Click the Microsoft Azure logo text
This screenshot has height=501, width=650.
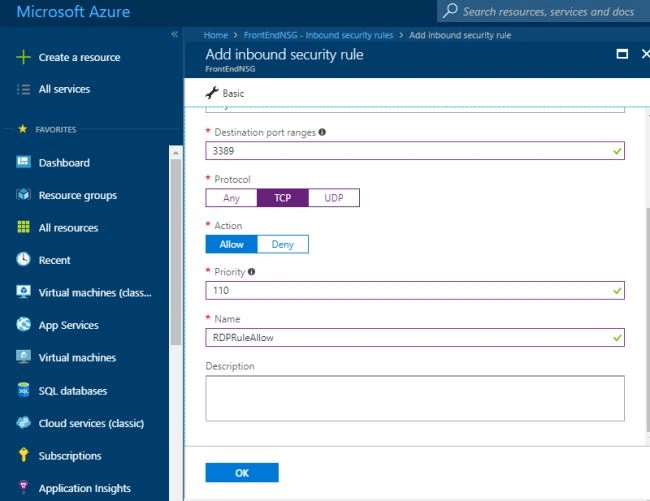[x=73, y=12]
